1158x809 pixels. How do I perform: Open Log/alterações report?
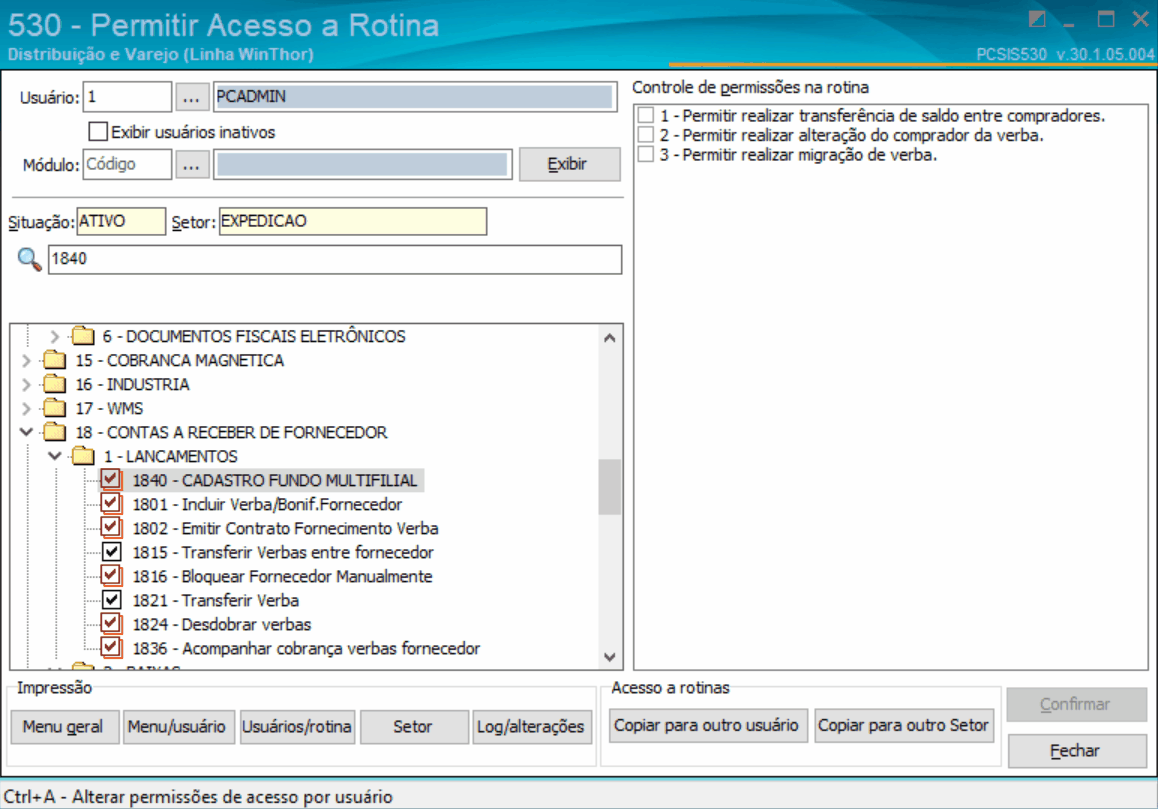(532, 727)
